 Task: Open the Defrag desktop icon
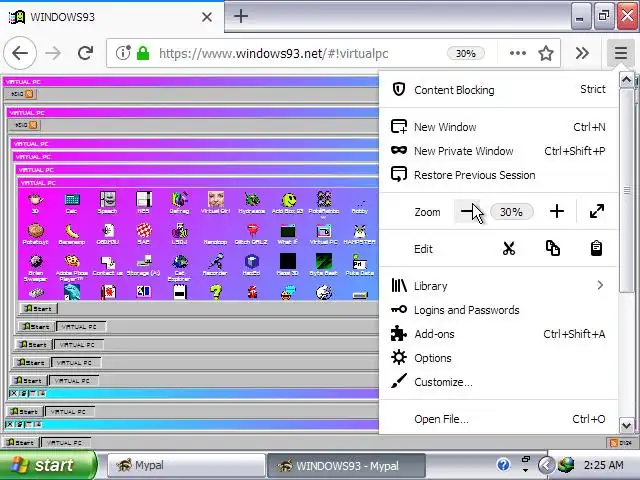click(x=179, y=203)
